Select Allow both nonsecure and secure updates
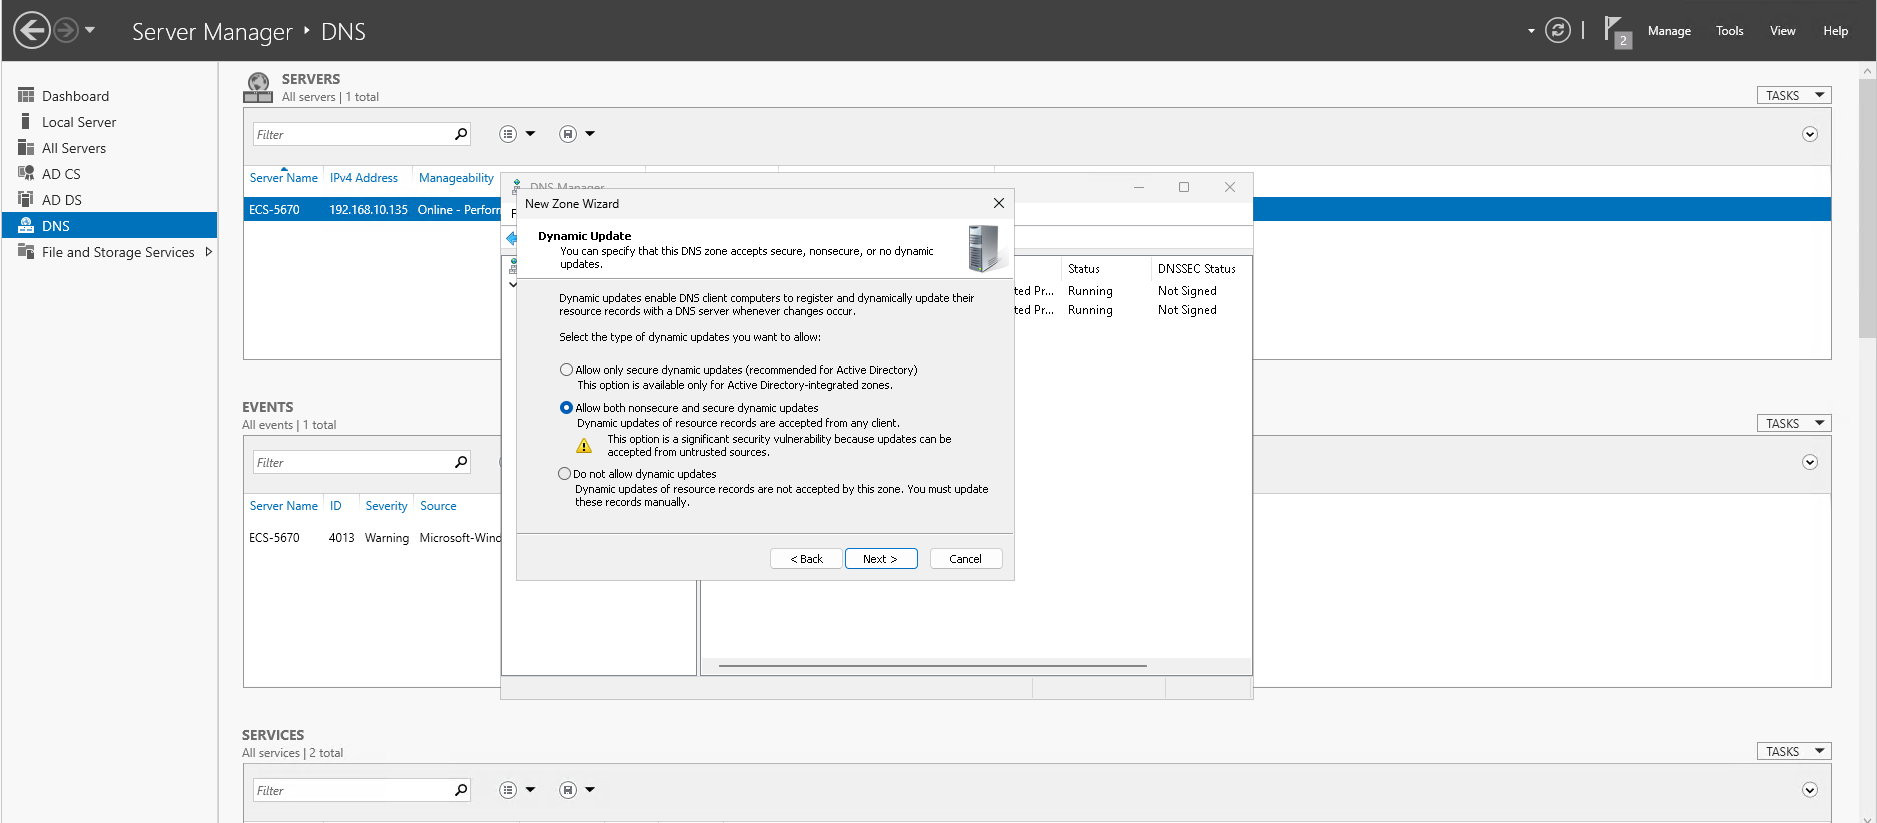 566,408
